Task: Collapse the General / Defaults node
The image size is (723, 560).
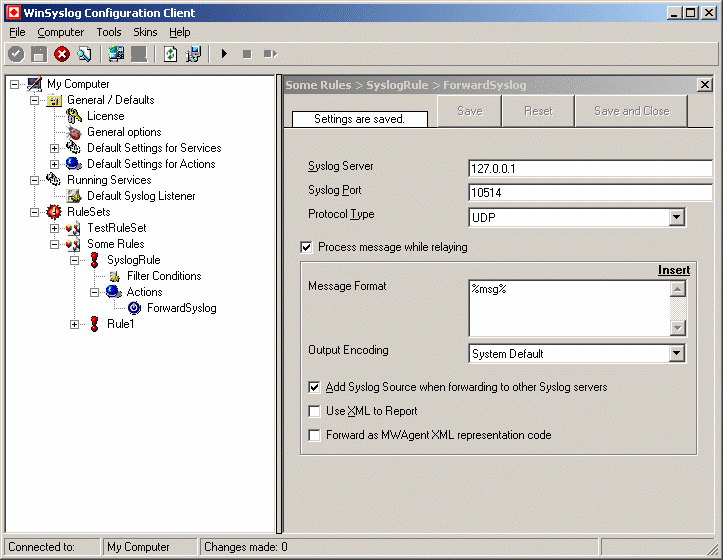Action: (35, 101)
